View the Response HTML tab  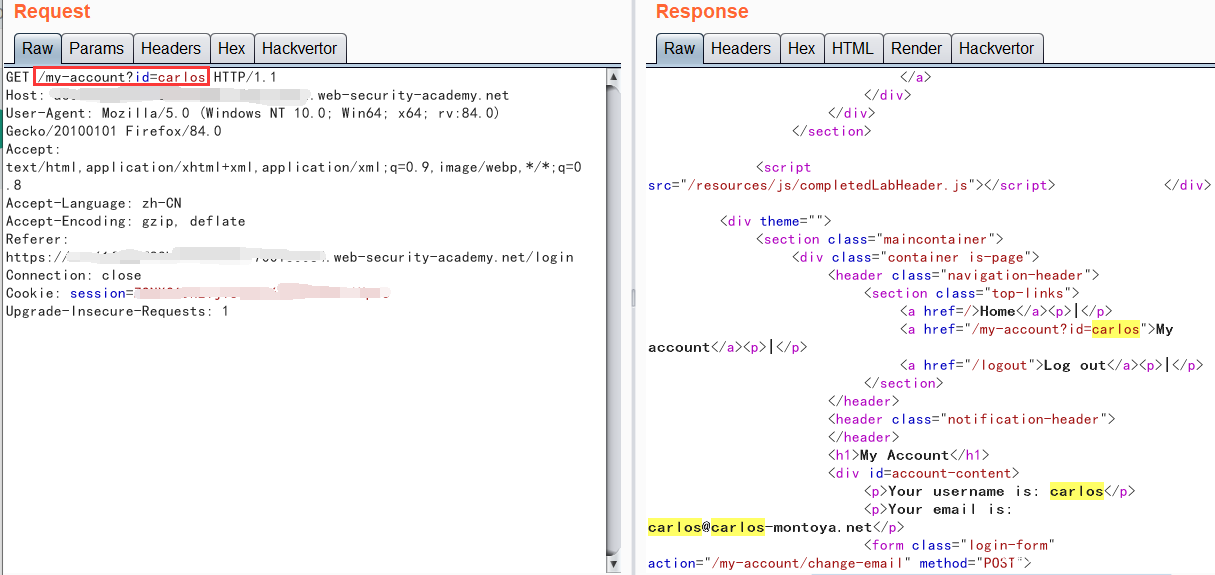coord(853,48)
